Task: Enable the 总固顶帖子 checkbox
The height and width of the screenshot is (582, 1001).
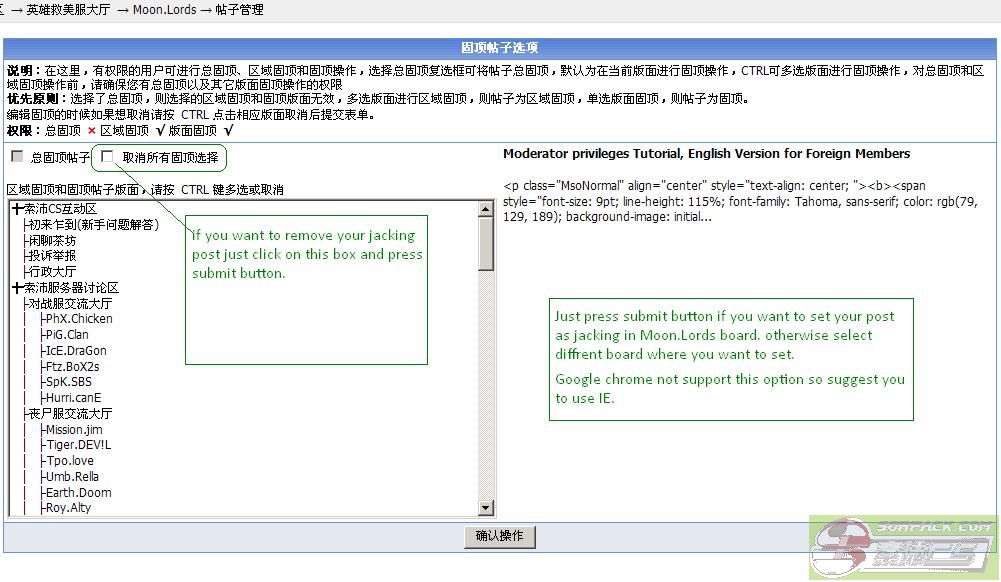Action: 16,156
